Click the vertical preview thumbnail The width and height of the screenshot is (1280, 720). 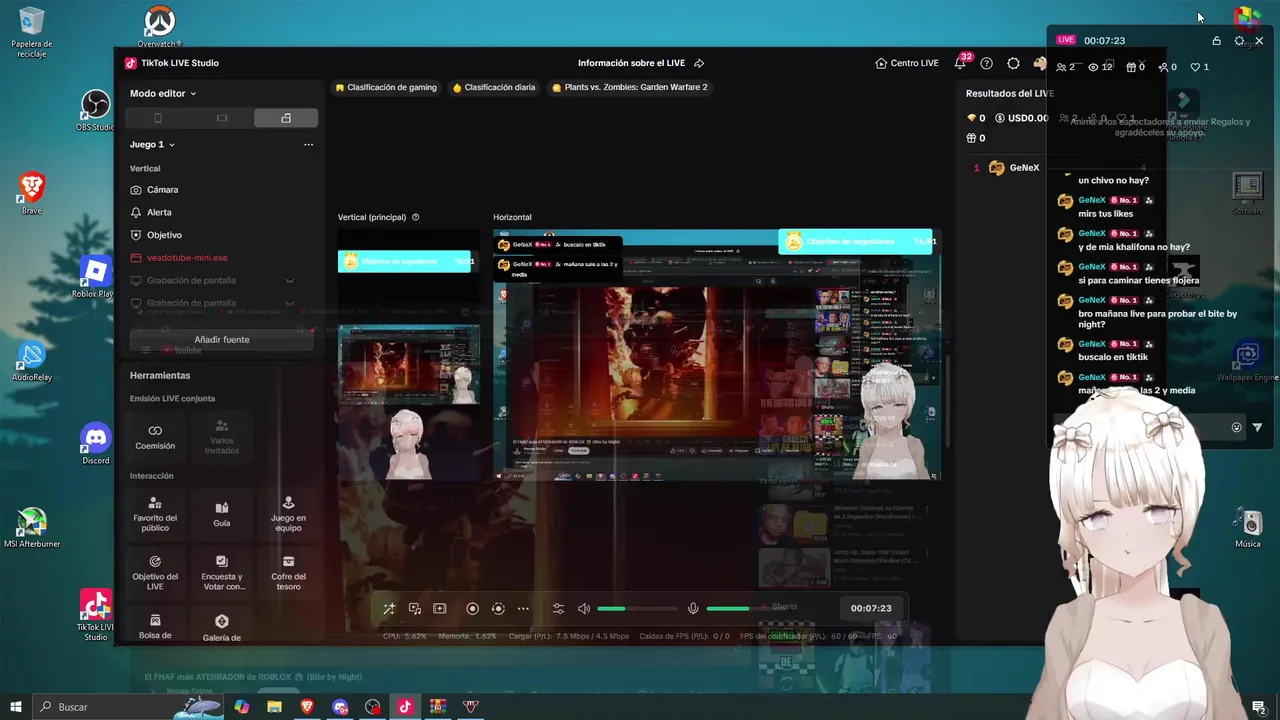409,355
